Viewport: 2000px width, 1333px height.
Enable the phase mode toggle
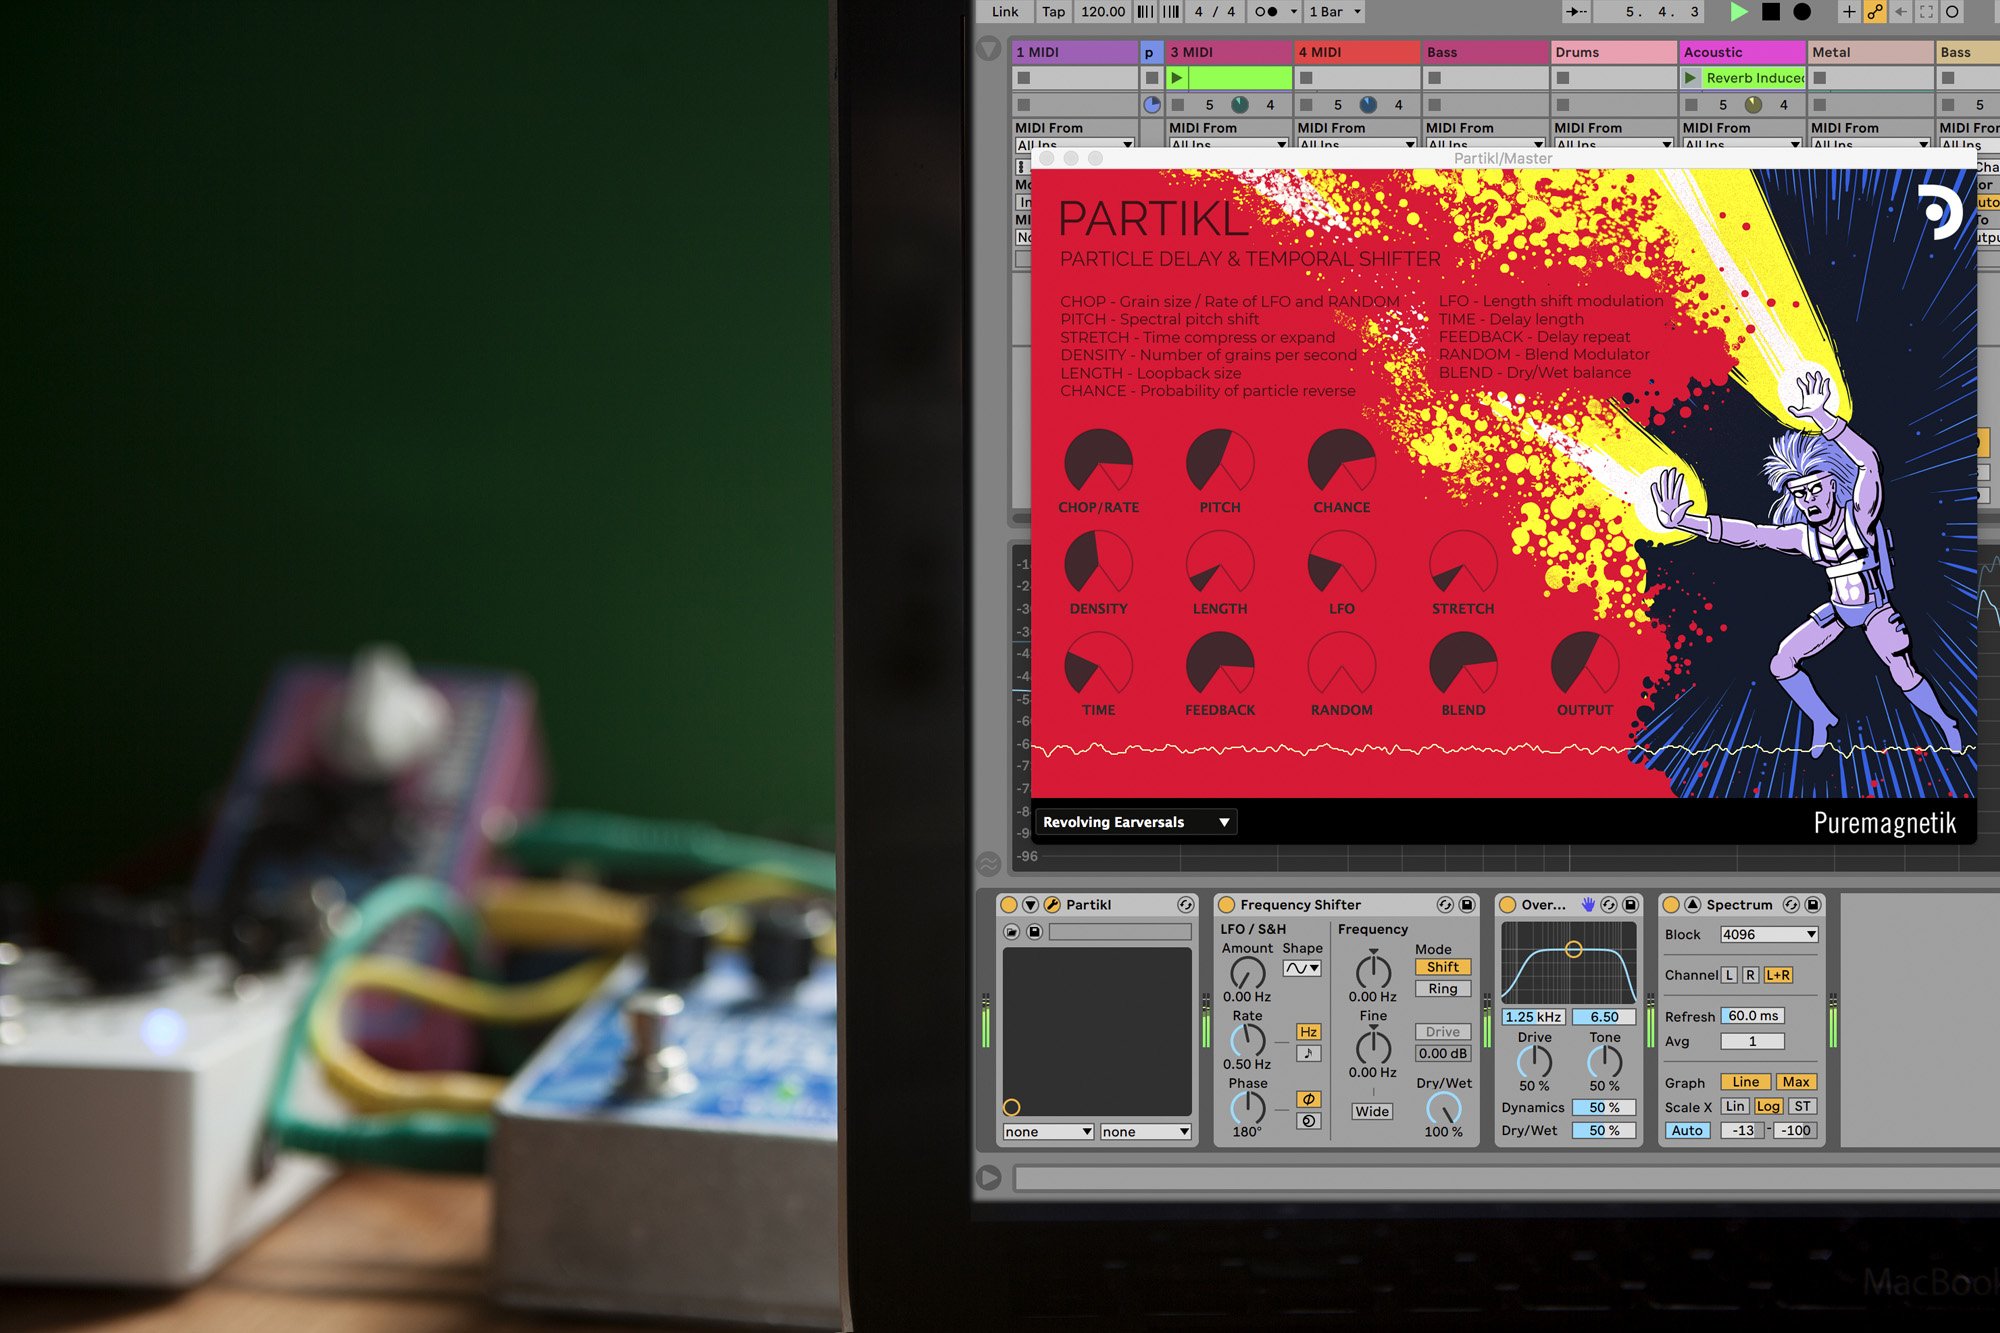1308,1099
